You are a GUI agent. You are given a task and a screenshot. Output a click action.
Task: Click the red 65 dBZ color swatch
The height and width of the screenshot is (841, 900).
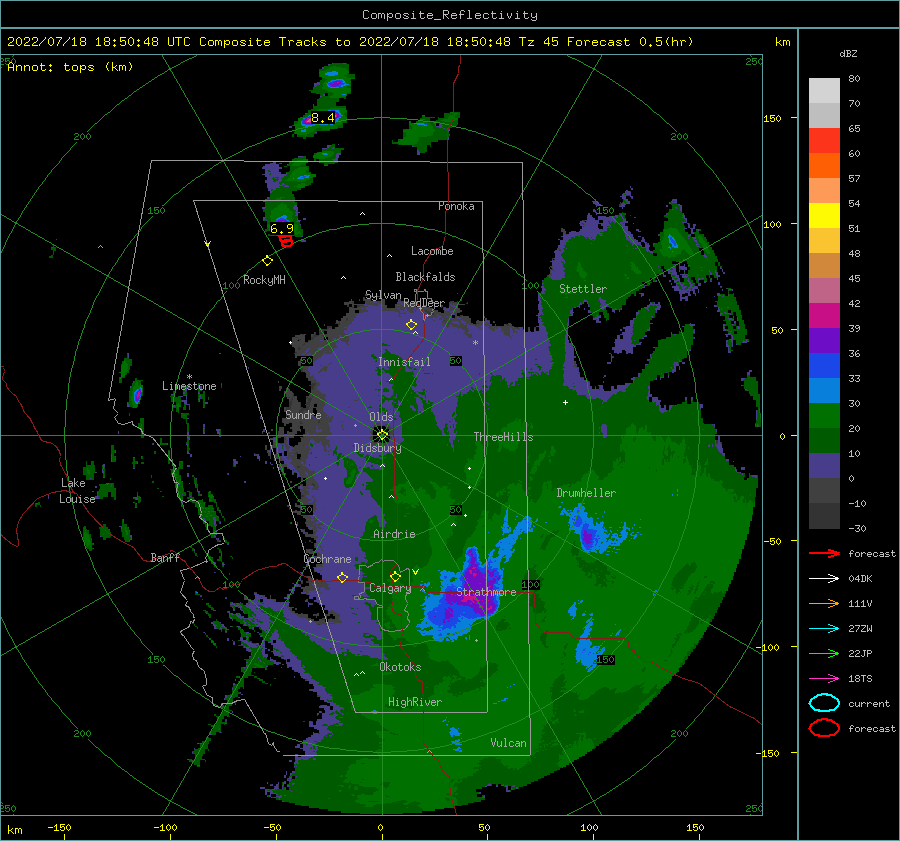click(x=824, y=141)
